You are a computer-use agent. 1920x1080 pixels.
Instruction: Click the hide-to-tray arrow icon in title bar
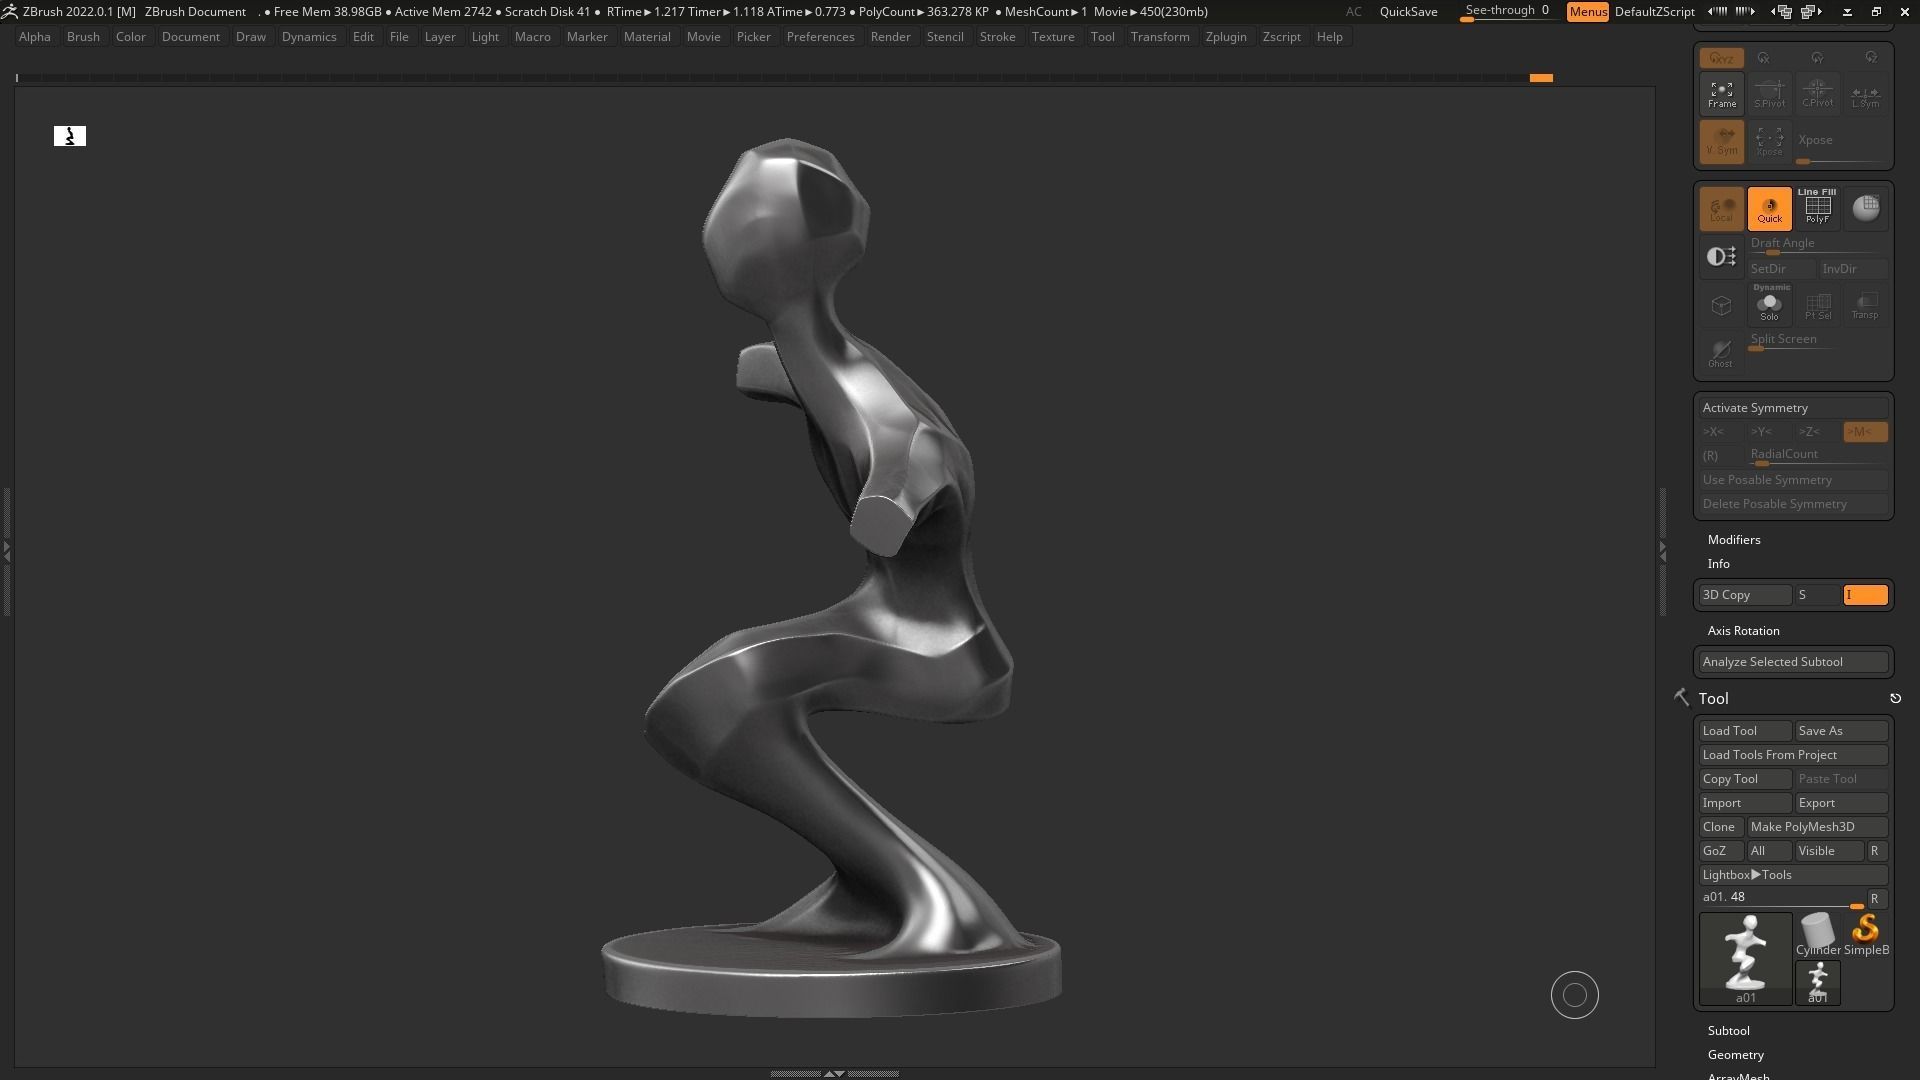point(1846,12)
